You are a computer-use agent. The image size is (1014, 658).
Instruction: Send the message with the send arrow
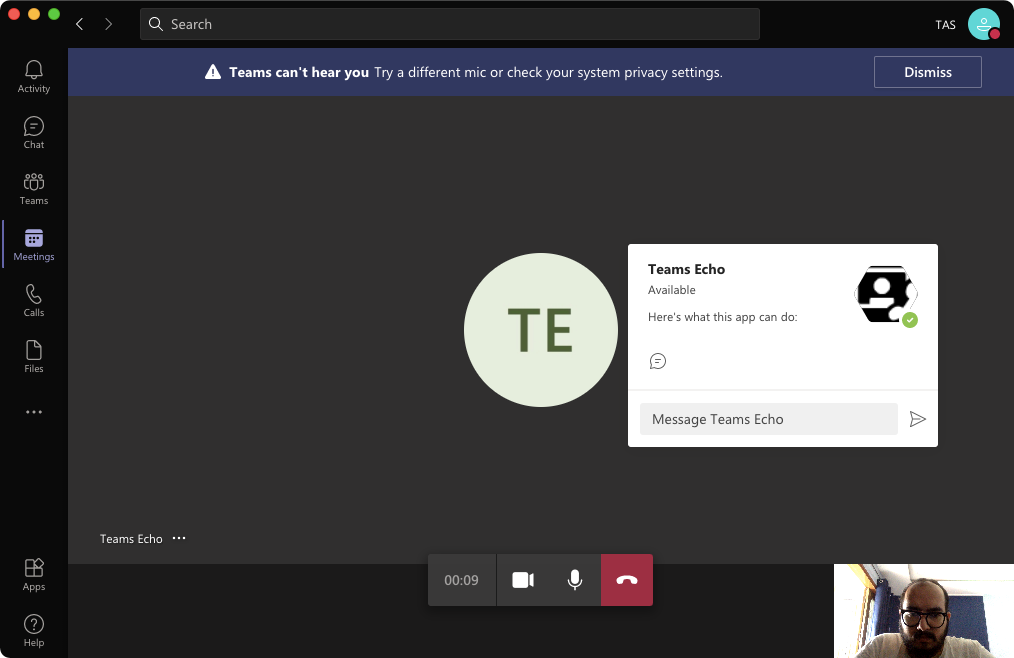[918, 419]
